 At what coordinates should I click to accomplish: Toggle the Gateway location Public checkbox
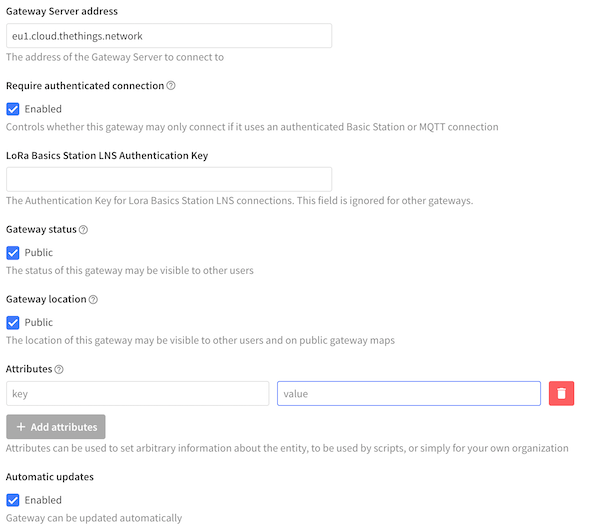[13, 323]
